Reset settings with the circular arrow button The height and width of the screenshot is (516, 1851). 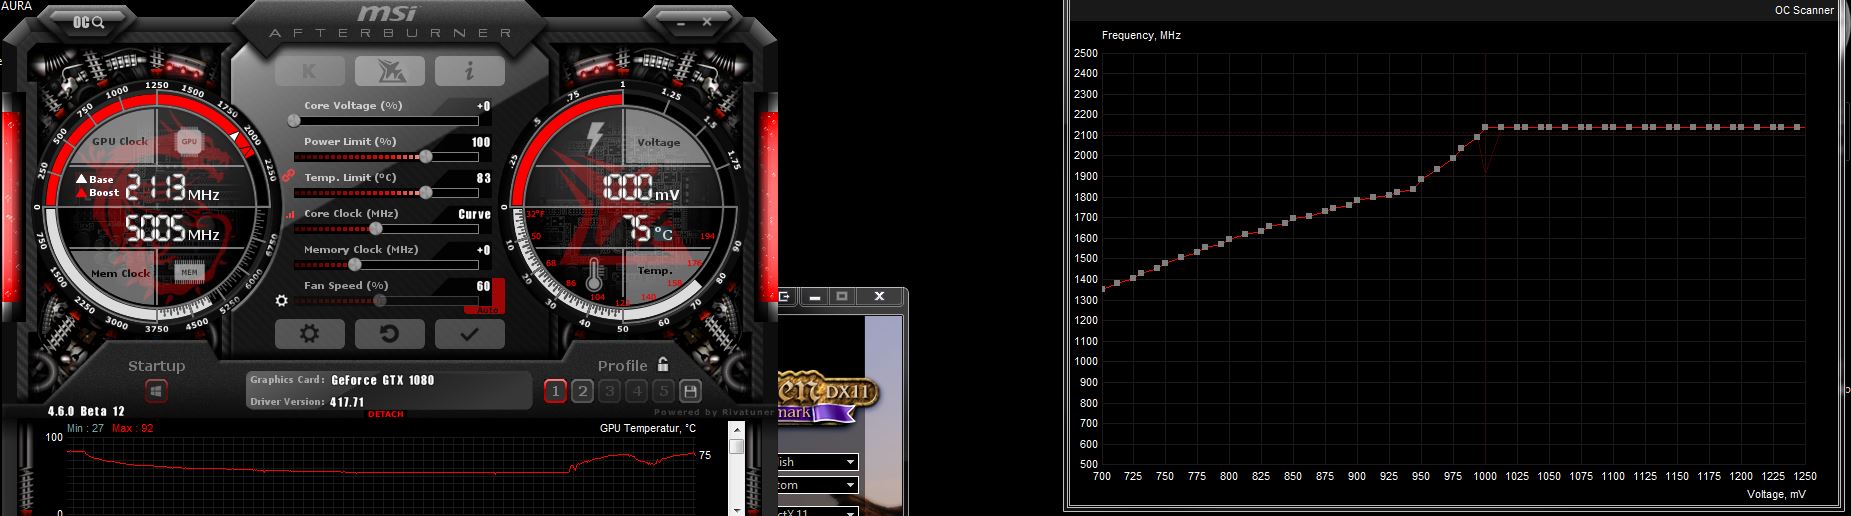390,334
